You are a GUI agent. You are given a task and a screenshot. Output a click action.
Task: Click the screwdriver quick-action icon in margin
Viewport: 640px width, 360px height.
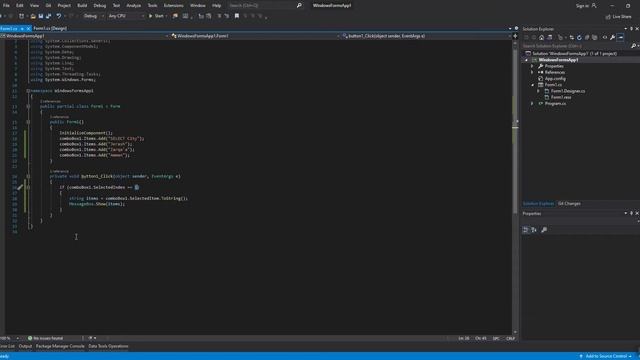[20, 187]
